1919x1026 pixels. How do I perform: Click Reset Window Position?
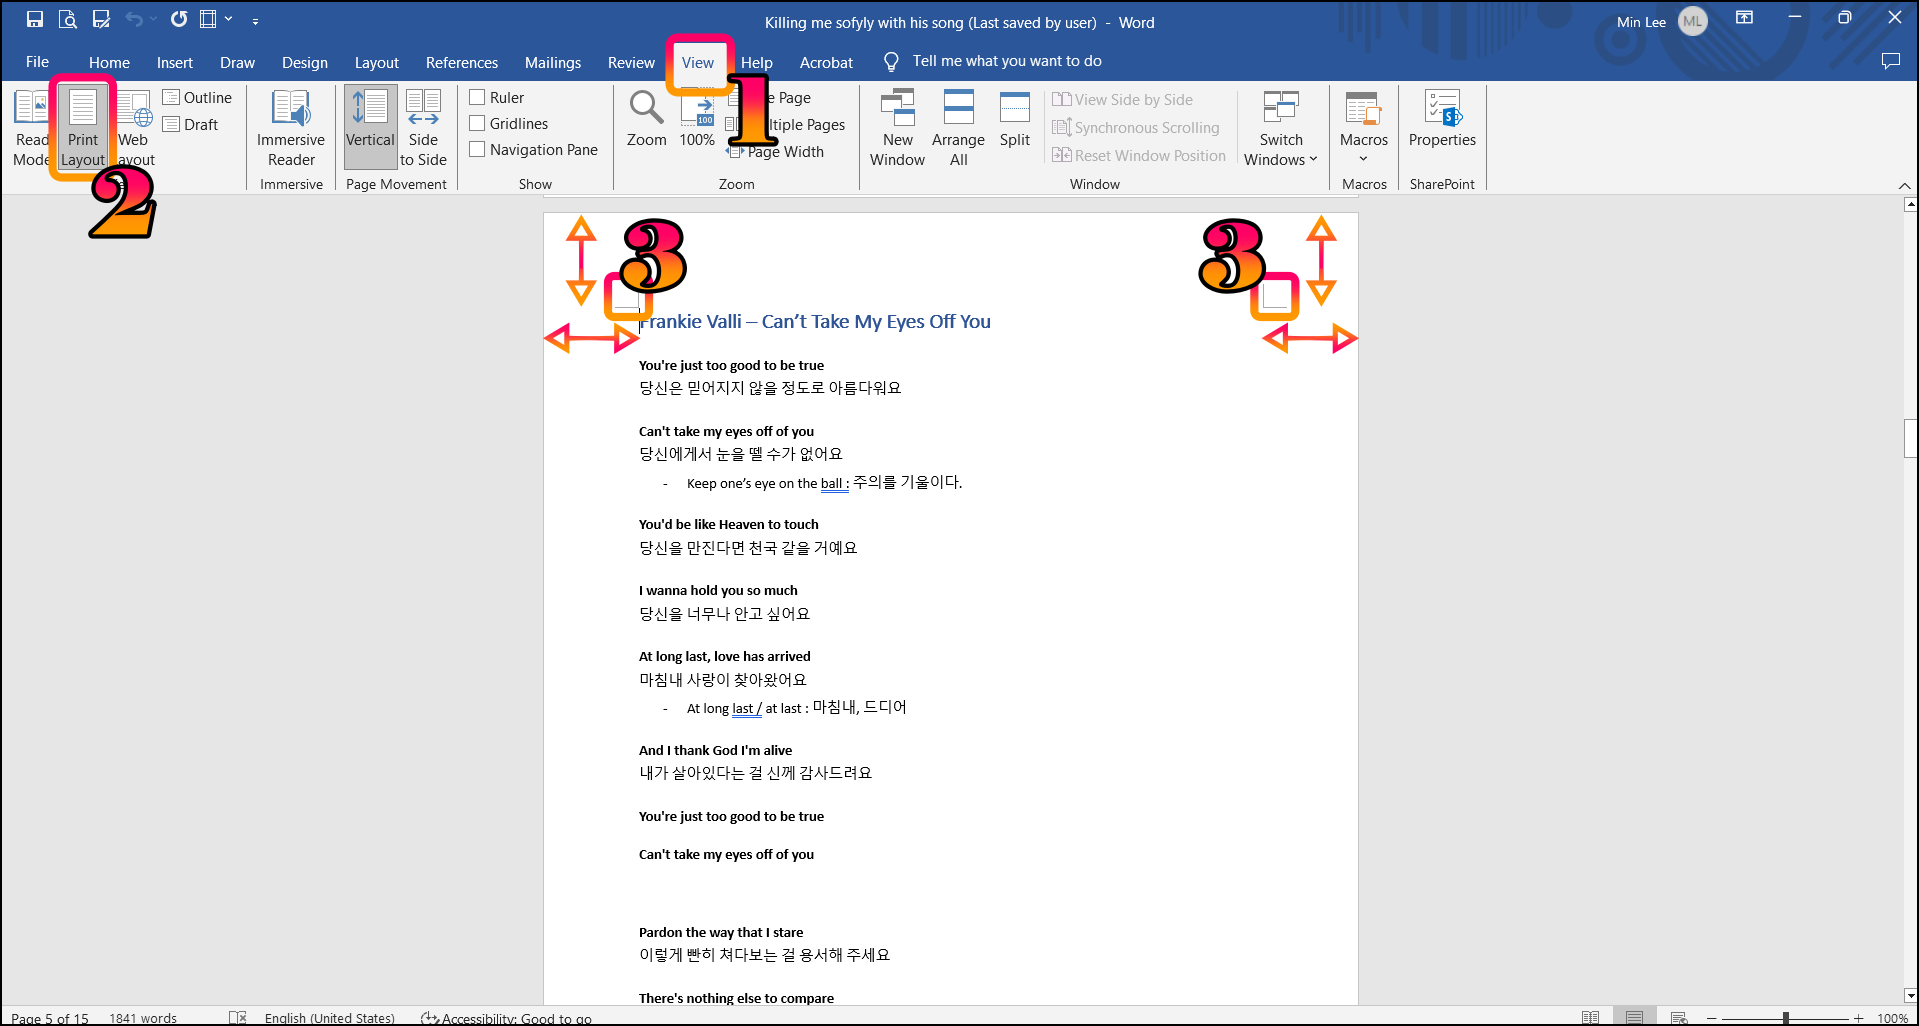1139,155
